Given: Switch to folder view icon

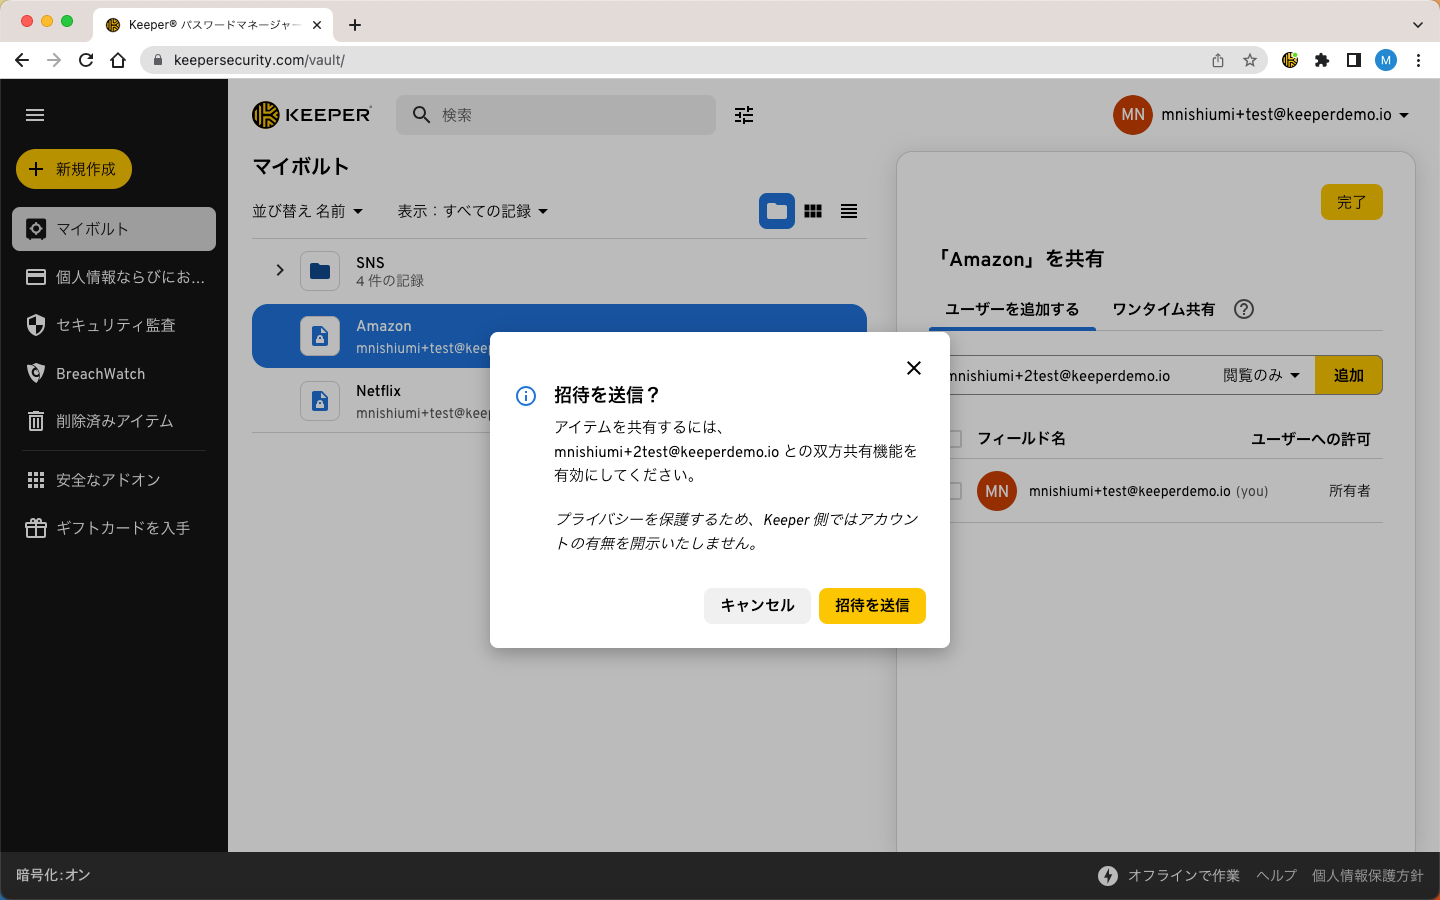Looking at the screenshot, I should (x=777, y=211).
